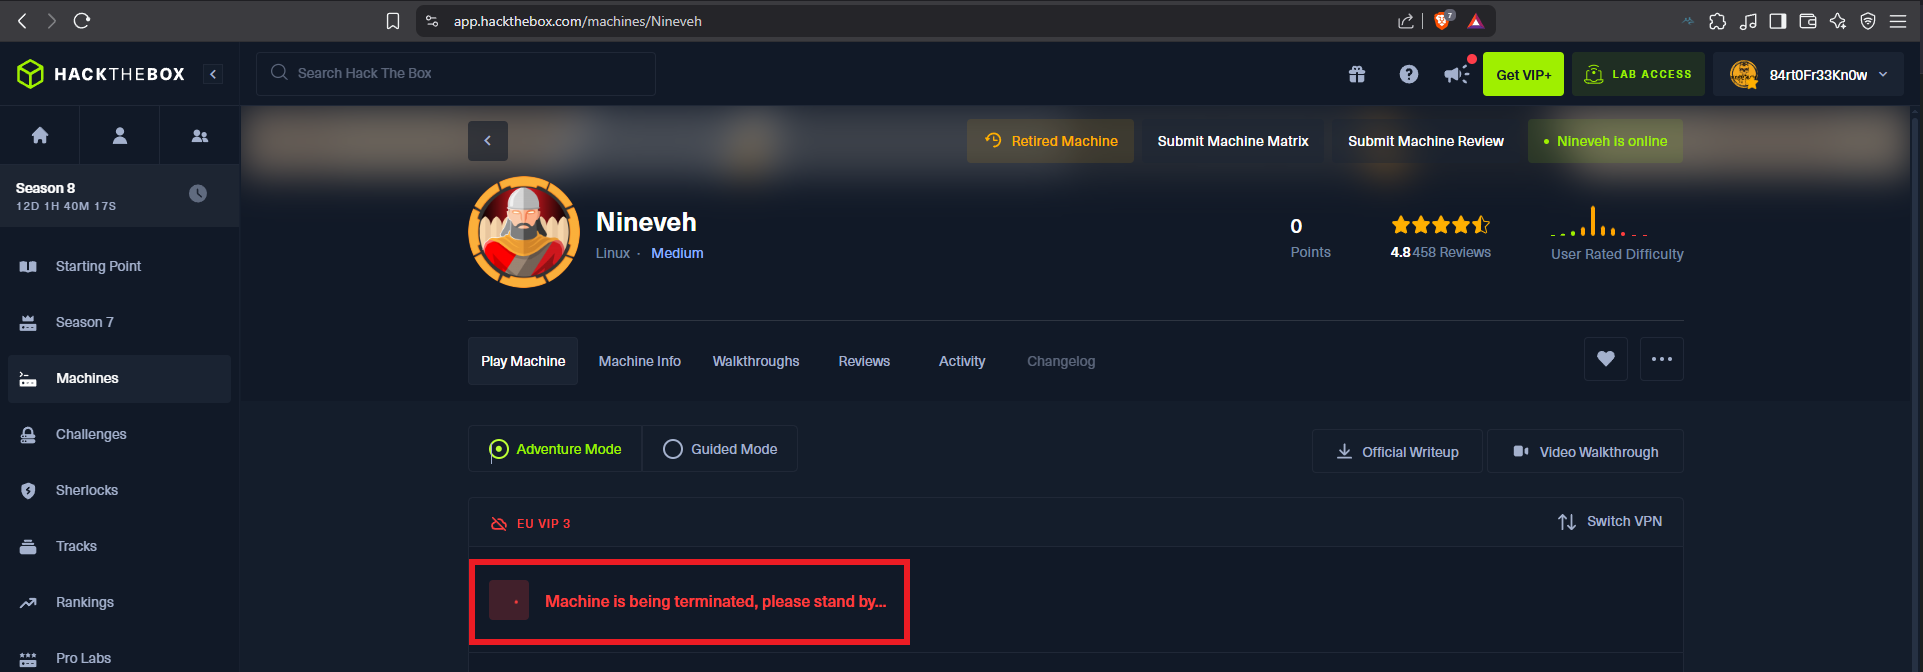Select Adventure Mode radio option

click(x=555, y=449)
